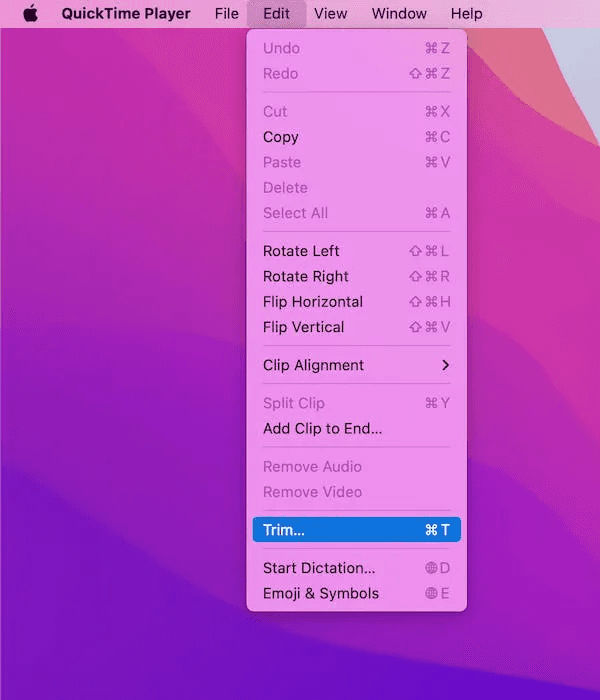600x700 pixels.
Task: Open the Help menu
Action: [x=467, y=13]
